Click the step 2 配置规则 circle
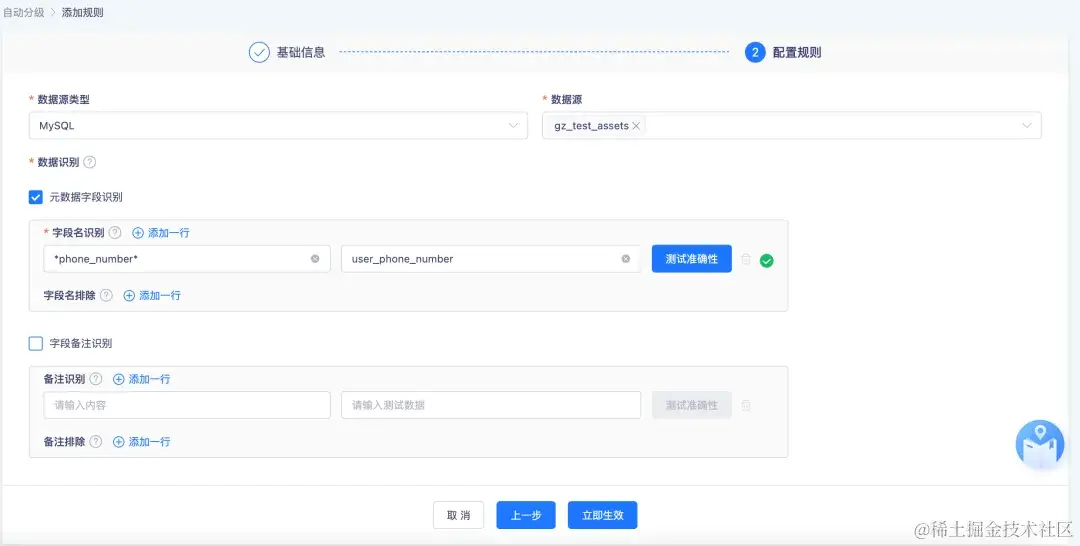The image size is (1080, 546). coord(755,52)
